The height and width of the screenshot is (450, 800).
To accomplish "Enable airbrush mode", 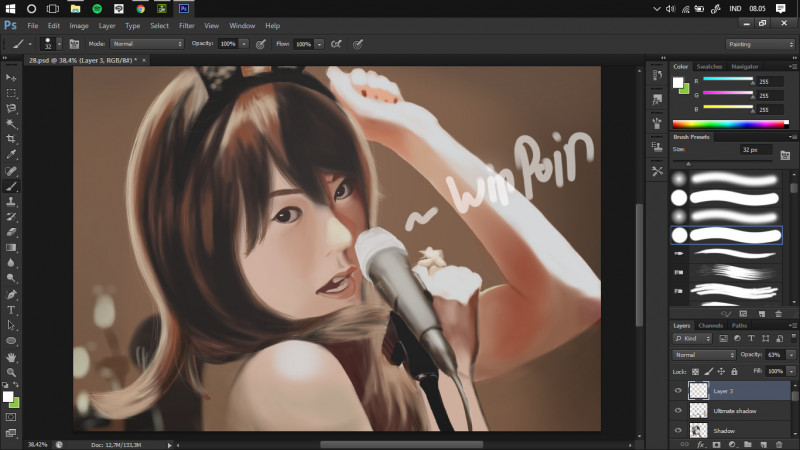I will [336, 44].
